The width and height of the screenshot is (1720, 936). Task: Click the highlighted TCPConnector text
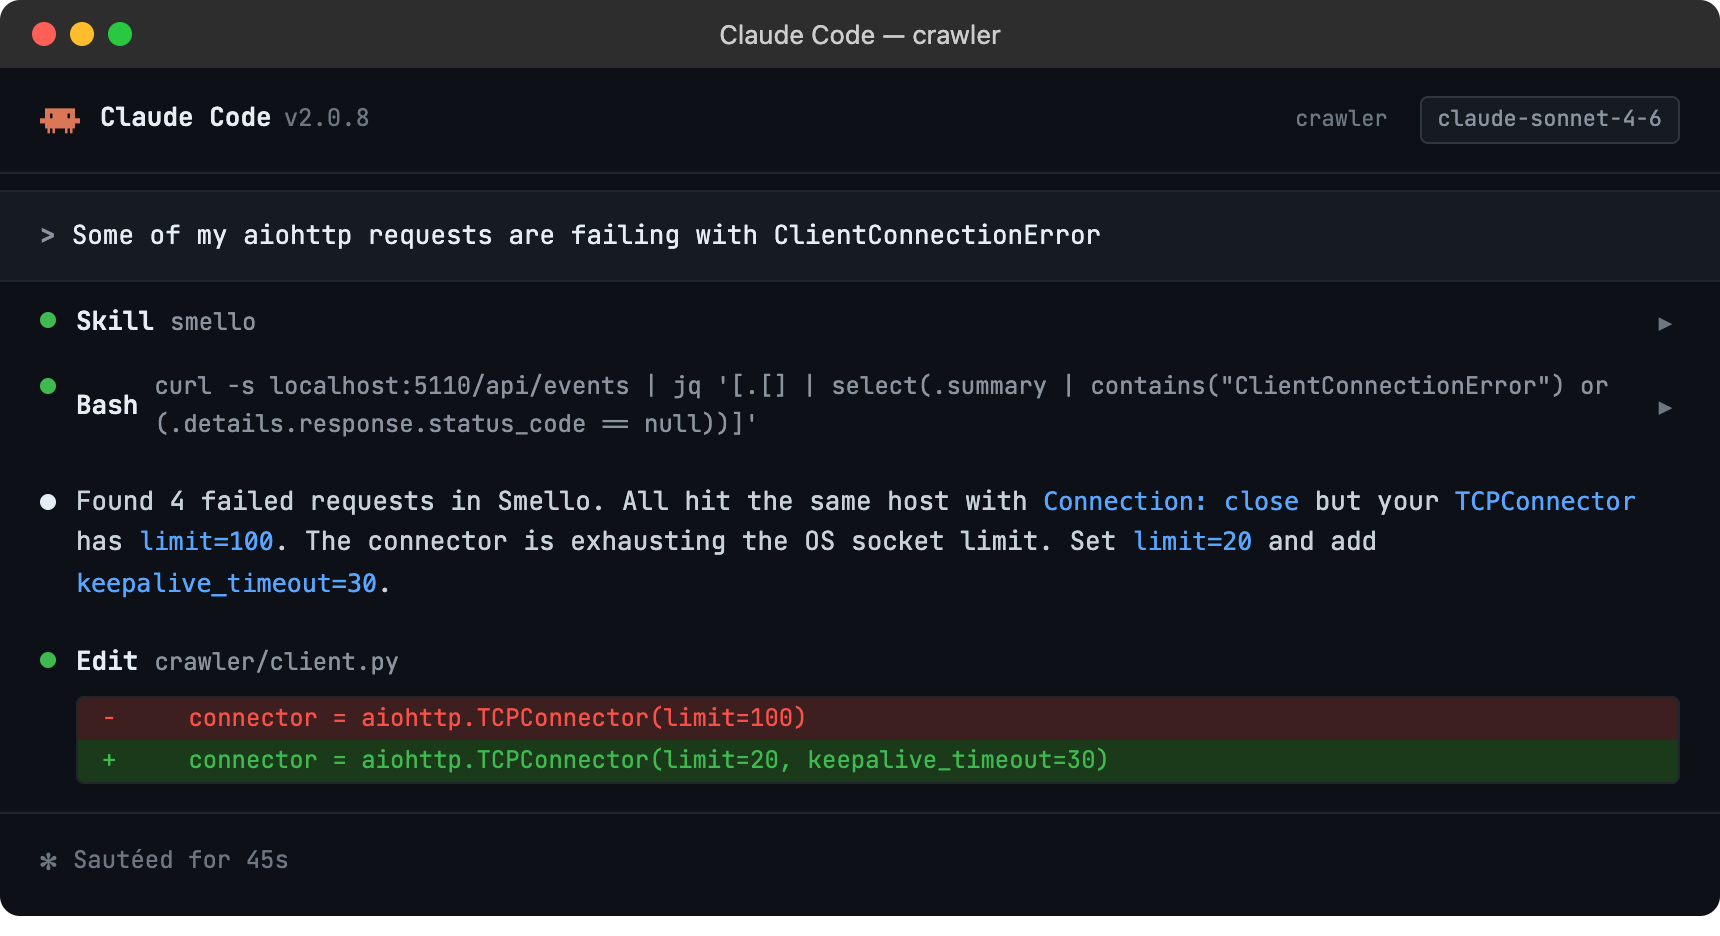(x=1545, y=501)
